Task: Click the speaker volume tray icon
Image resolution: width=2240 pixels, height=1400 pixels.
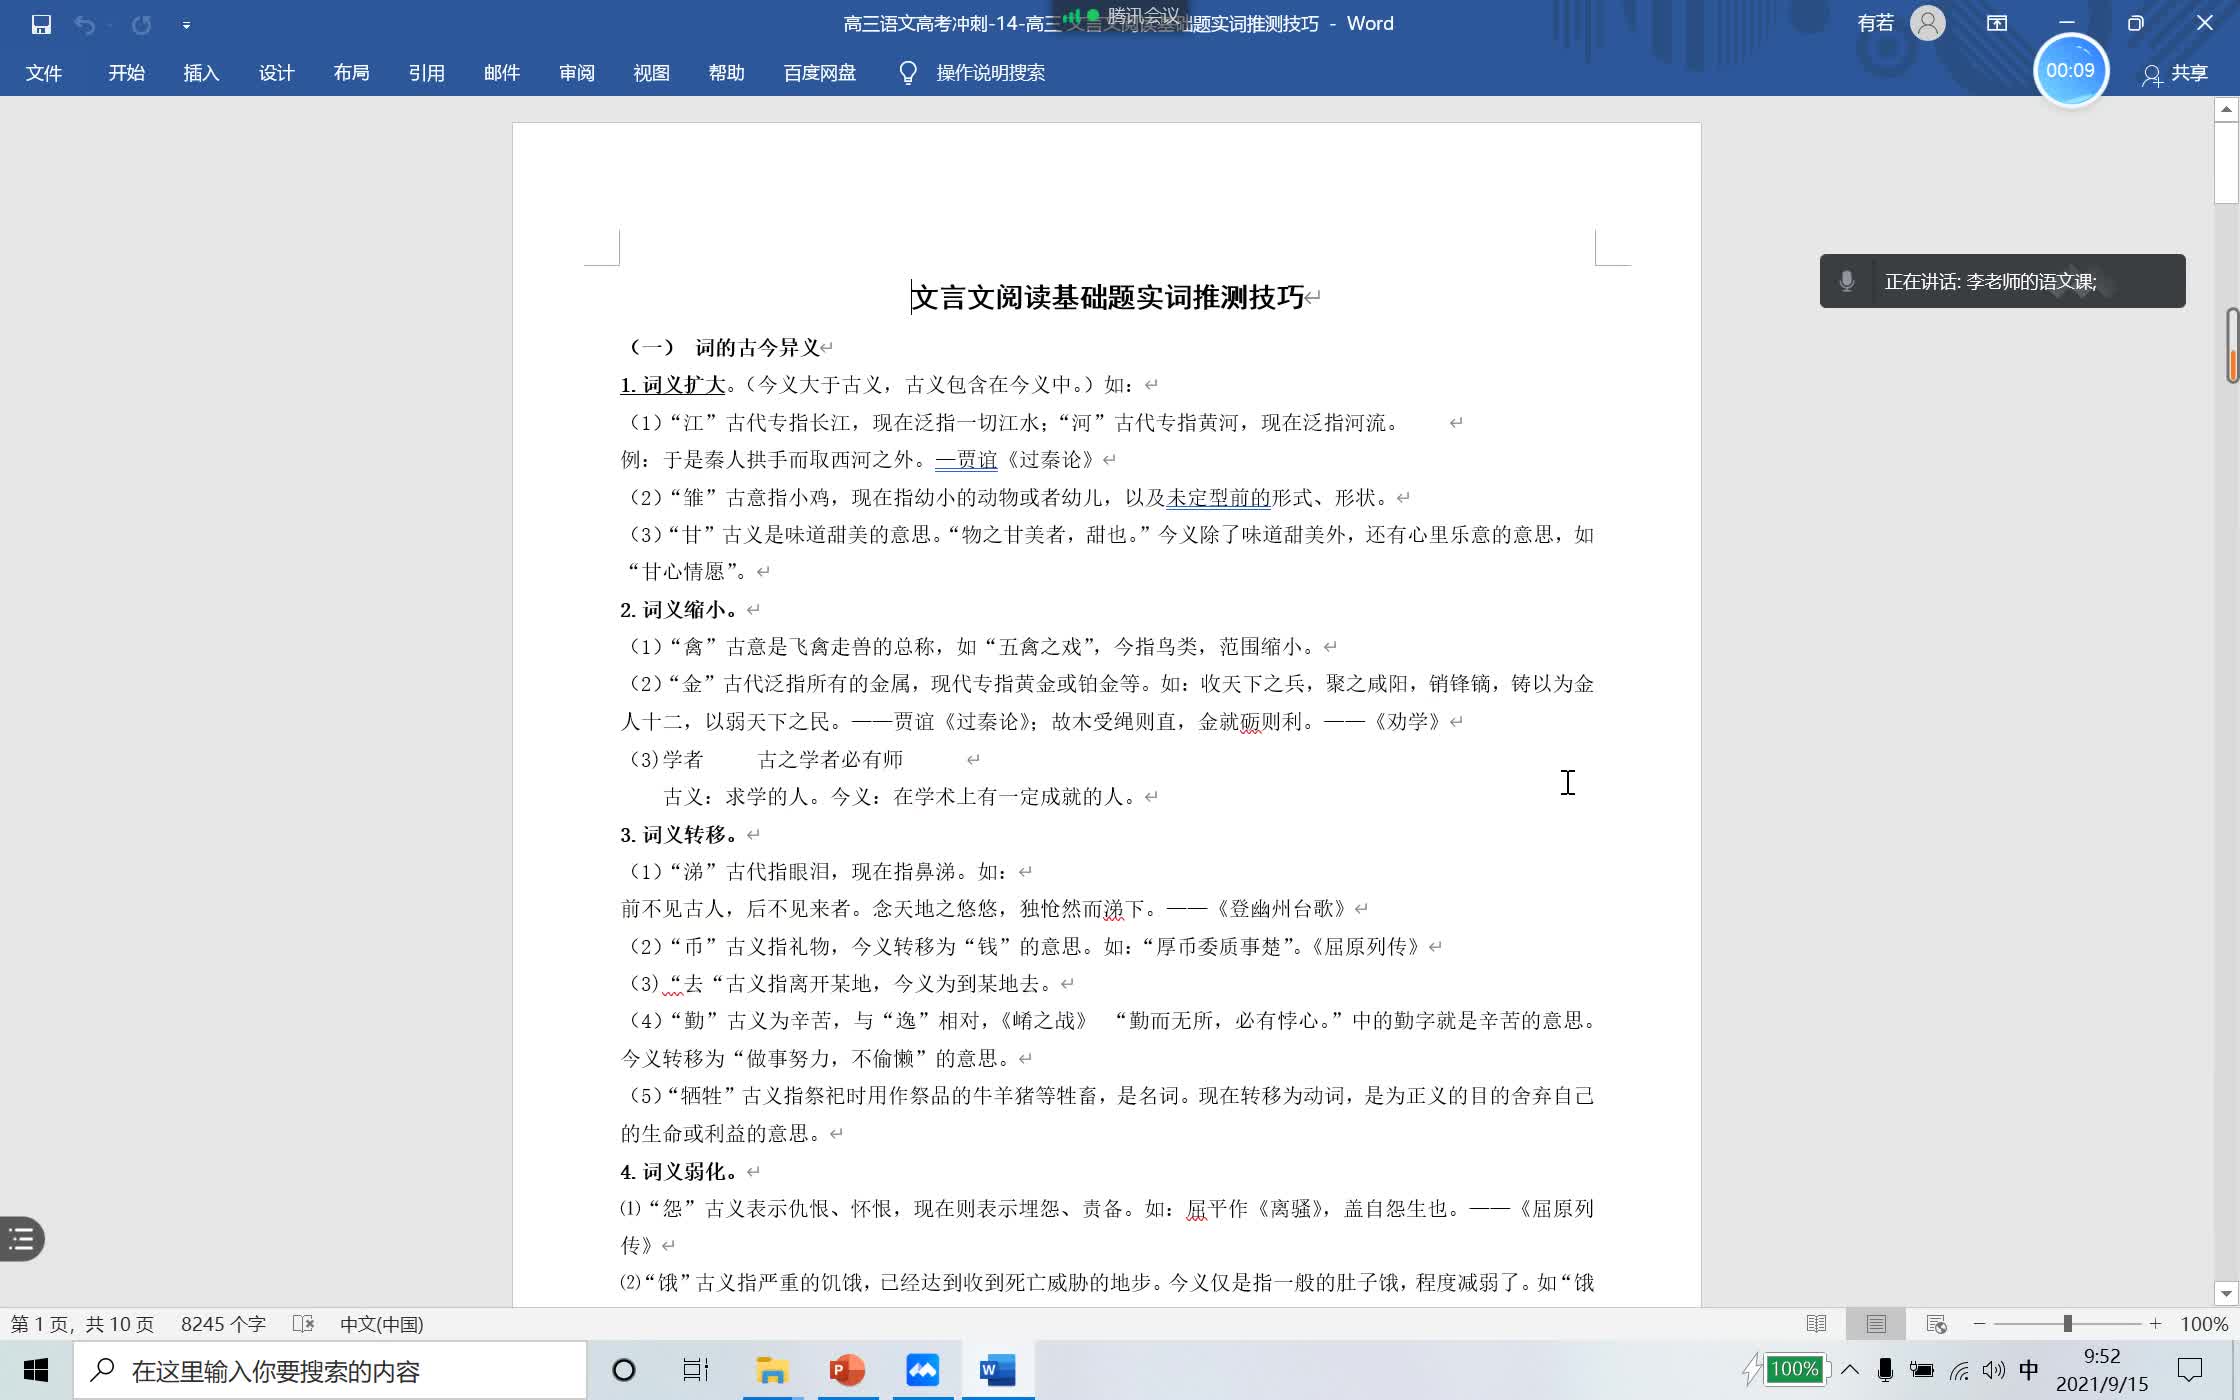Action: (x=1993, y=1370)
